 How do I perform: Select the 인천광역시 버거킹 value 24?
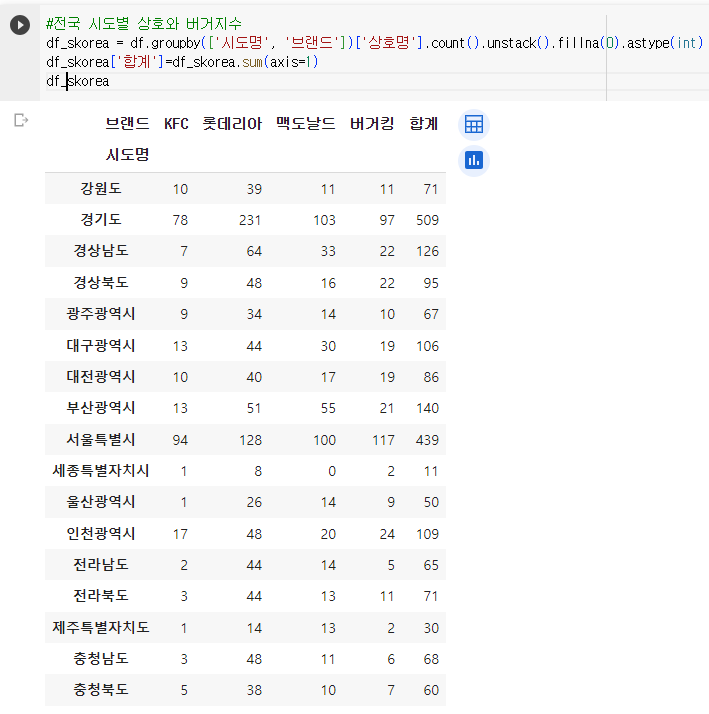387,534
